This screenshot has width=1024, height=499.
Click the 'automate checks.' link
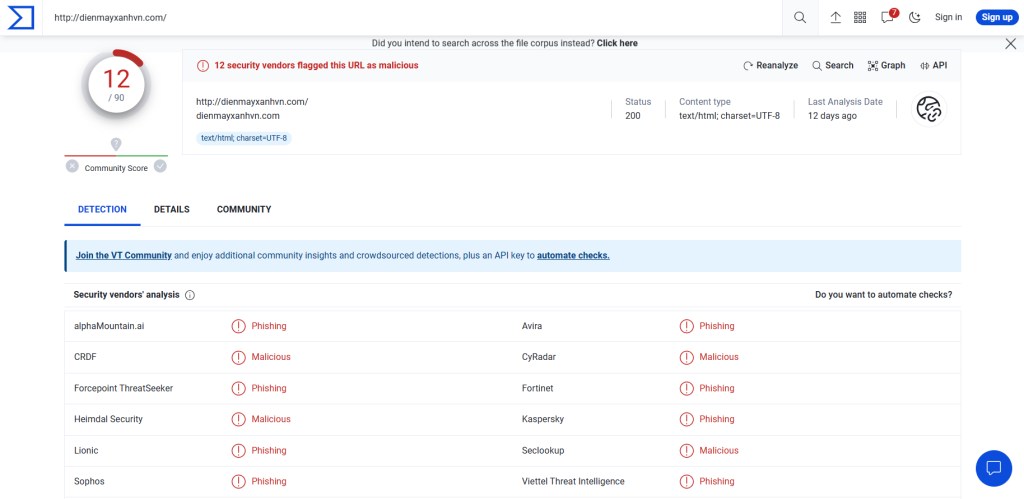point(573,255)
